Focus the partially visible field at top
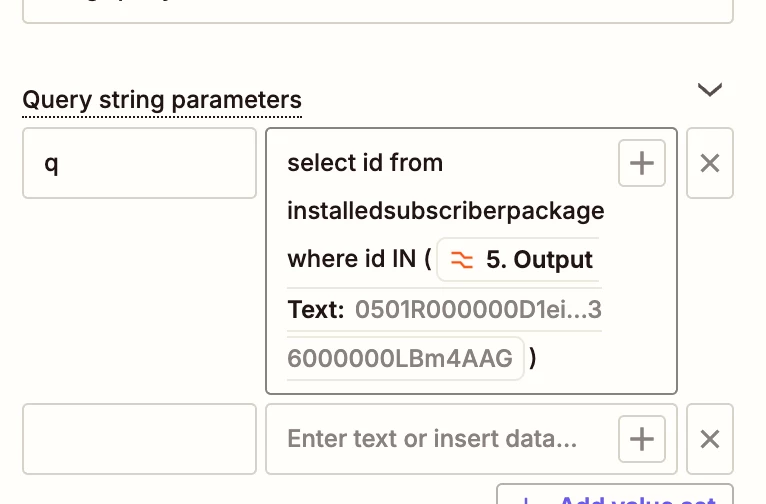 (x=378, y=11)
